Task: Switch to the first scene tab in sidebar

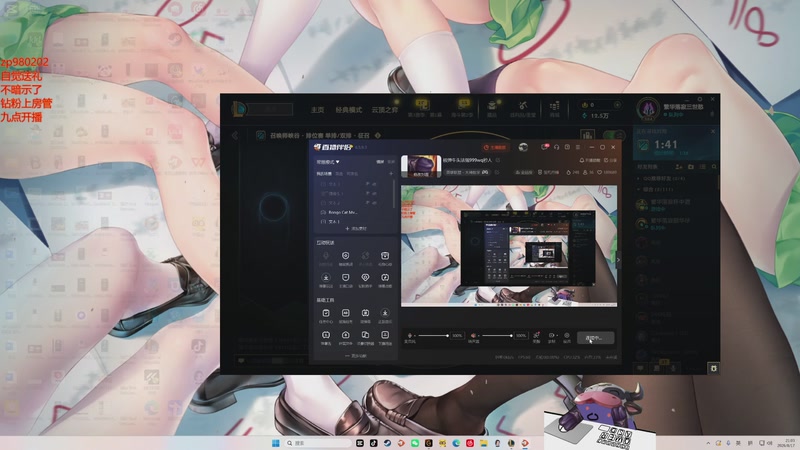Action: coord(323,173)
